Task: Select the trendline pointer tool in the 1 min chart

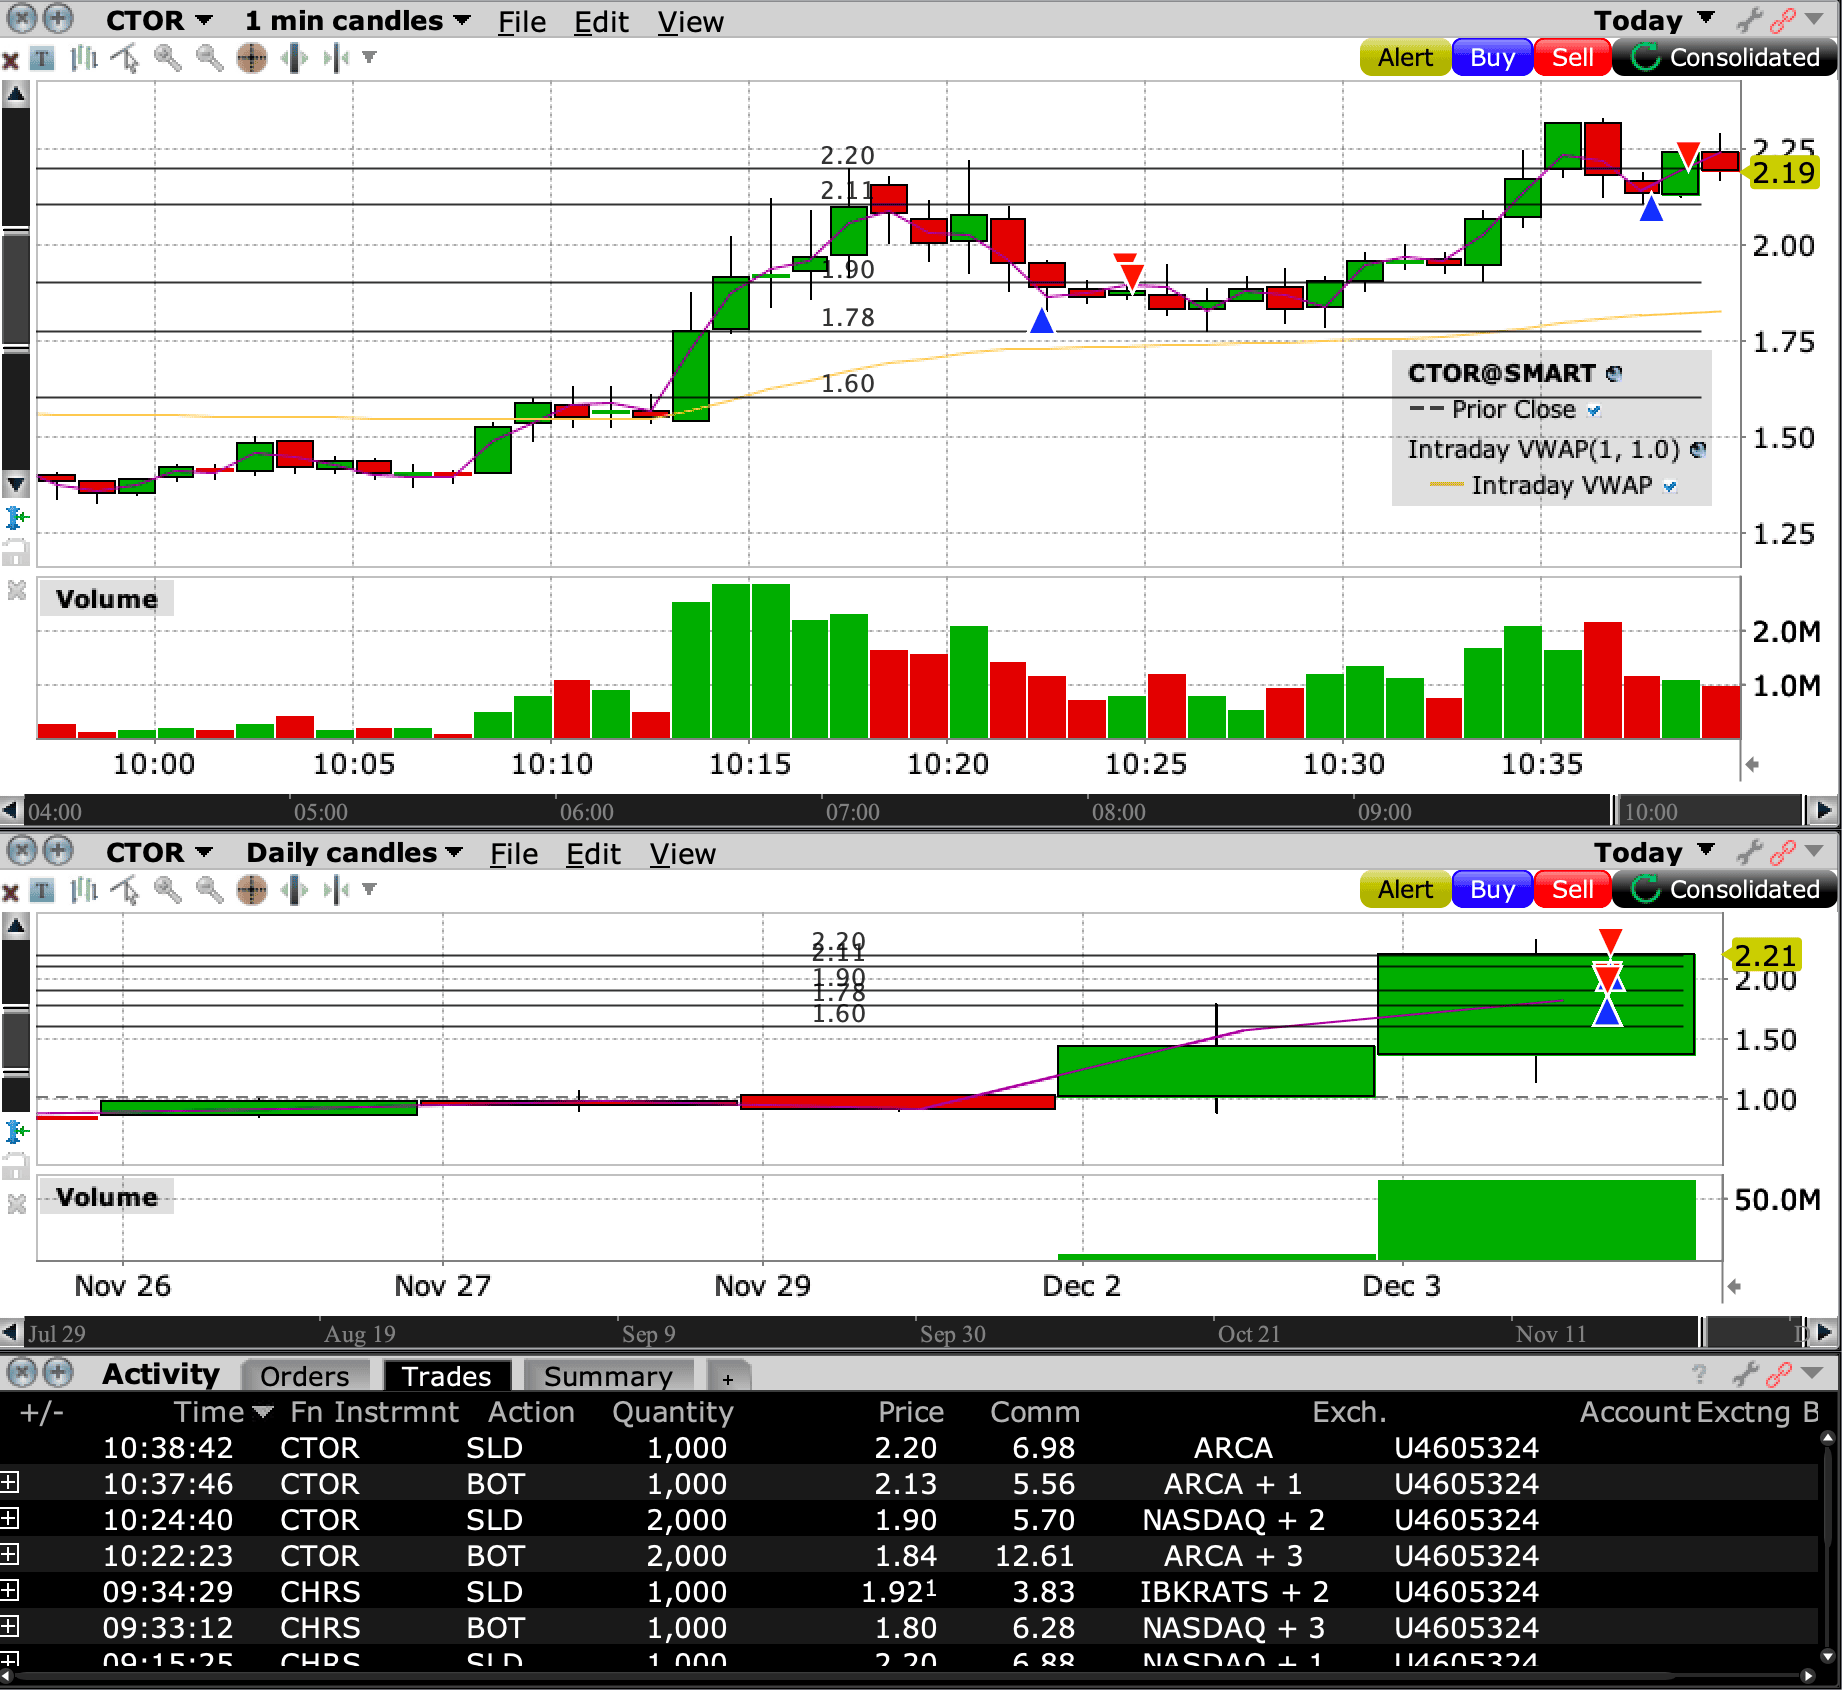Action: click(x=125, y=59)
